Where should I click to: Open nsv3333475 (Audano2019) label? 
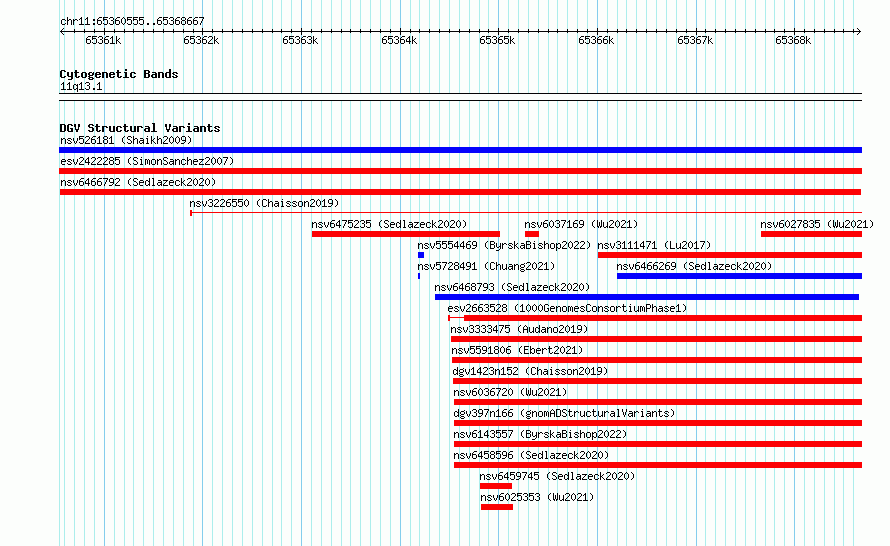pos(519,329)
